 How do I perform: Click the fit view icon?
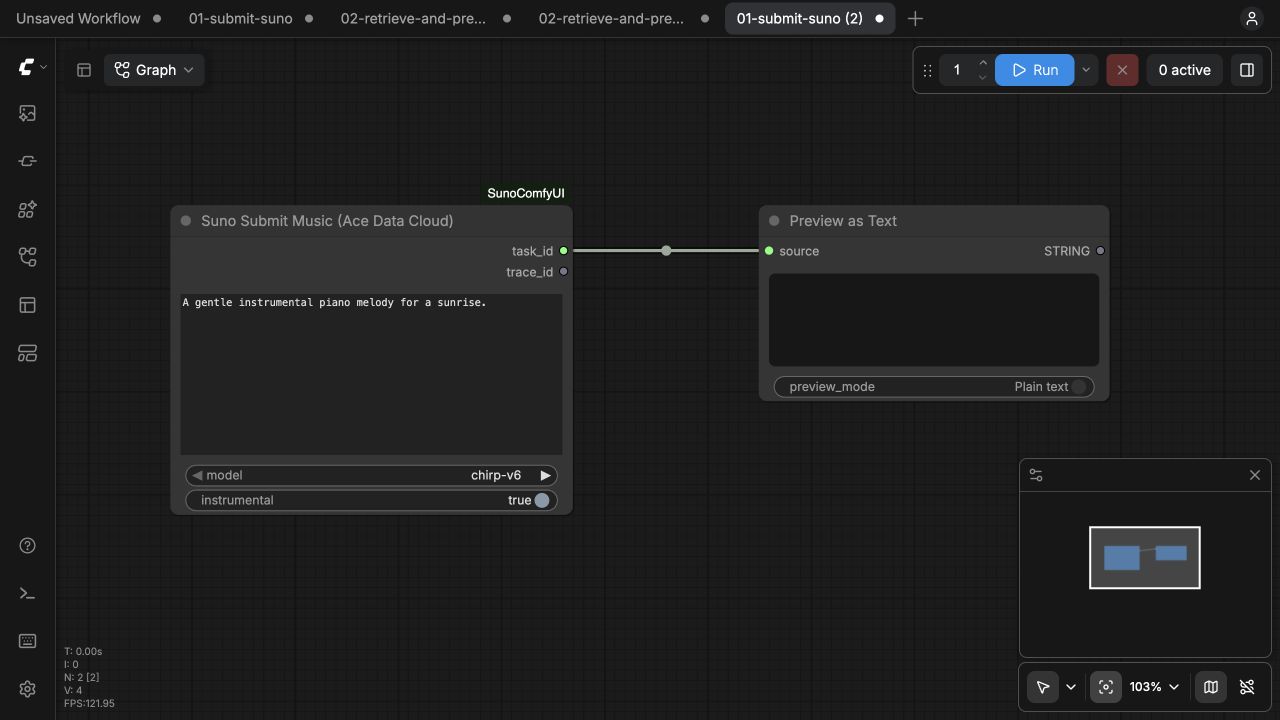click(x=1105, y=687)
